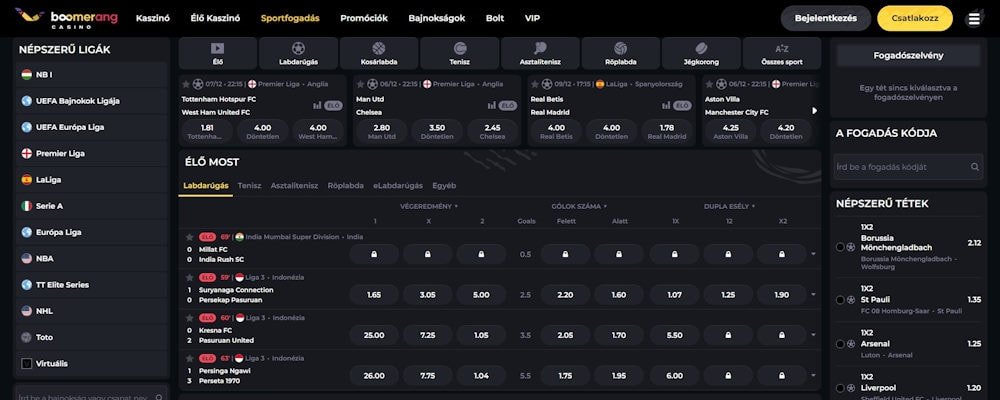Image resolution: width=1000 pixels, height=400 pixels.
Task: Expand more markets for Suryanaga Connection row
Action: 813,295
